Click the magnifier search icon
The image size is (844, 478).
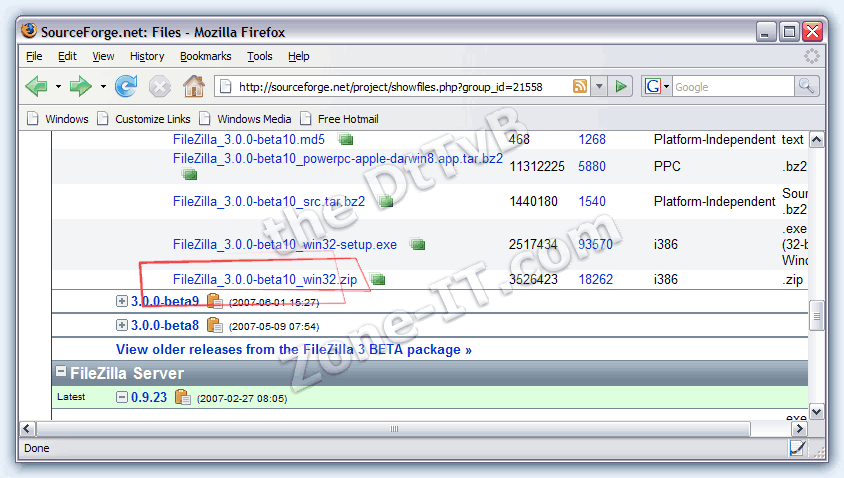806,86
